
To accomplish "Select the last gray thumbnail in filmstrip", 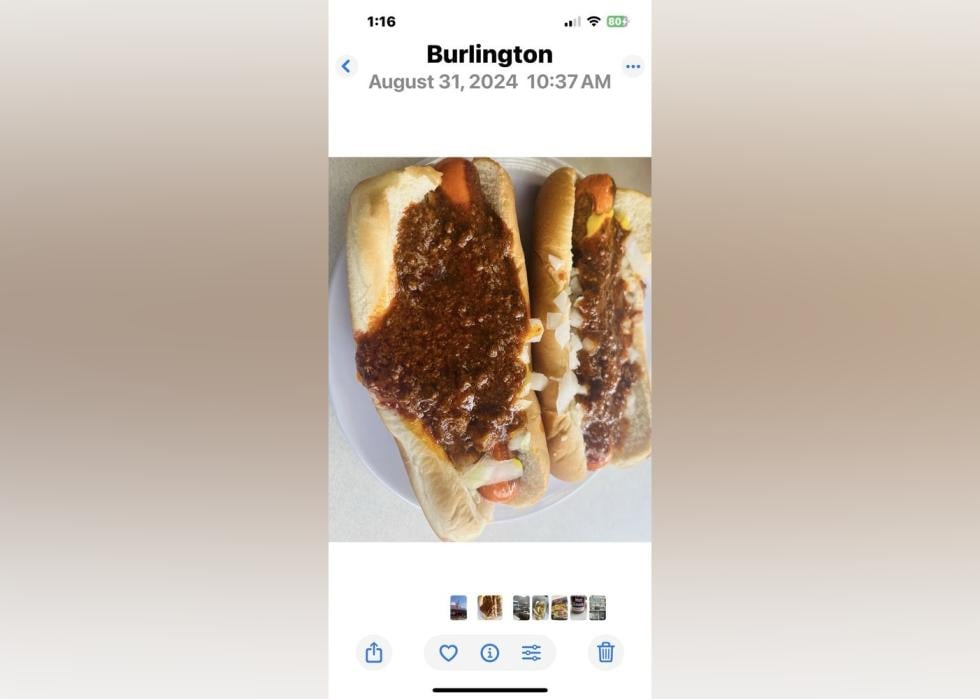I will tap(598, 607).
